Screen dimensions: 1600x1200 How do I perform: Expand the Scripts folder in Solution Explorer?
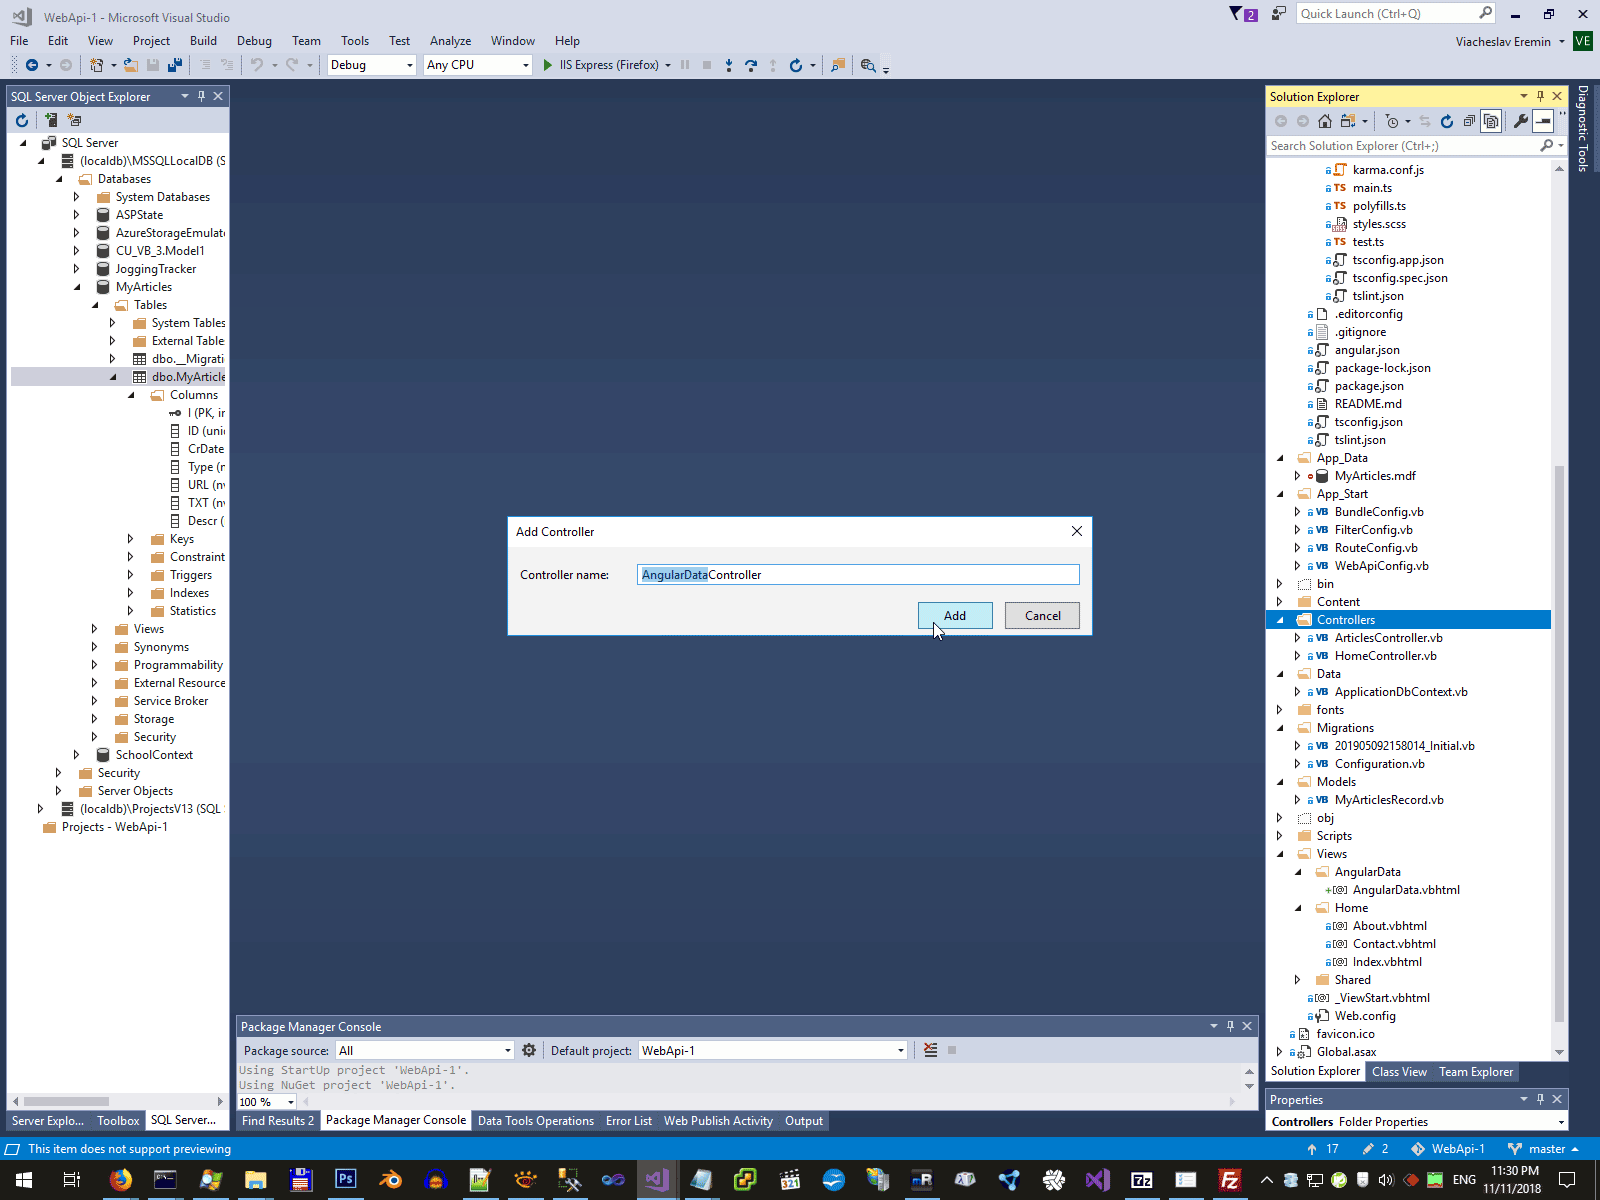[1280, 836]
